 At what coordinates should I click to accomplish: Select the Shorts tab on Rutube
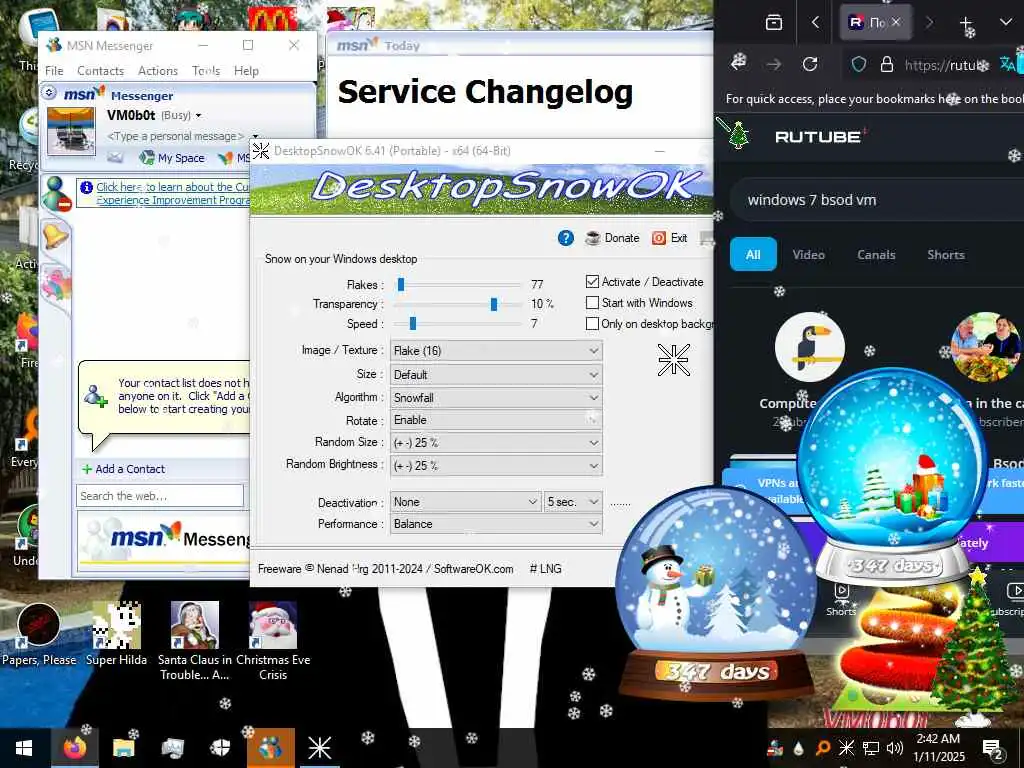pos(946,255)
